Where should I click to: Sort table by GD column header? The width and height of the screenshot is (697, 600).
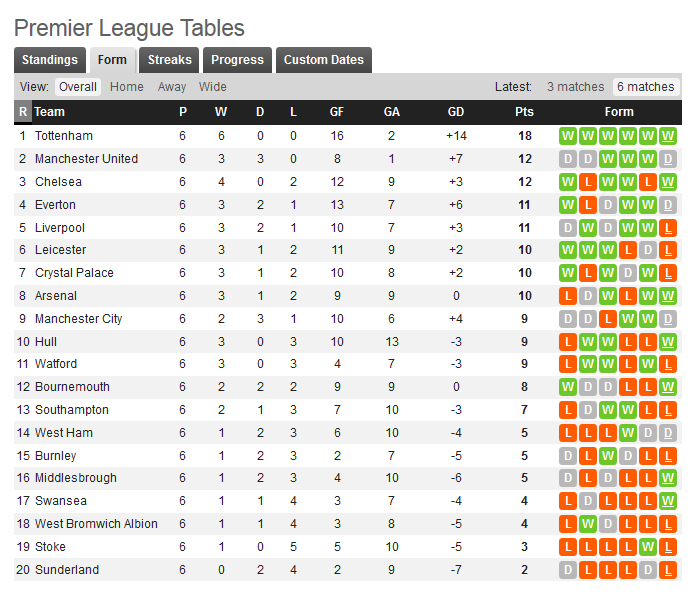(456, 112)
